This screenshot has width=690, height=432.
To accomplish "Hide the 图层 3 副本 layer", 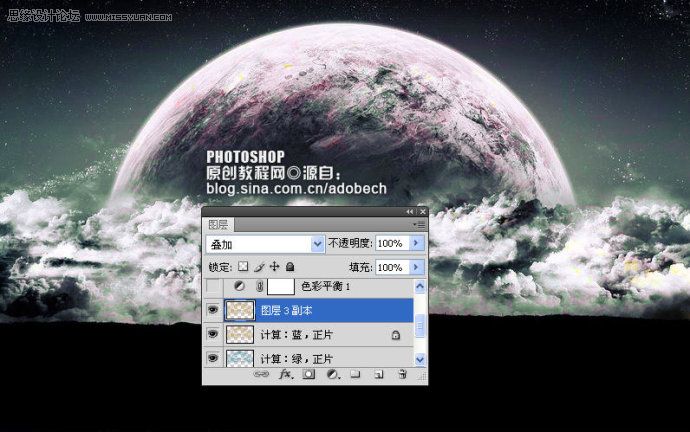I will click(x=213, y=310).
